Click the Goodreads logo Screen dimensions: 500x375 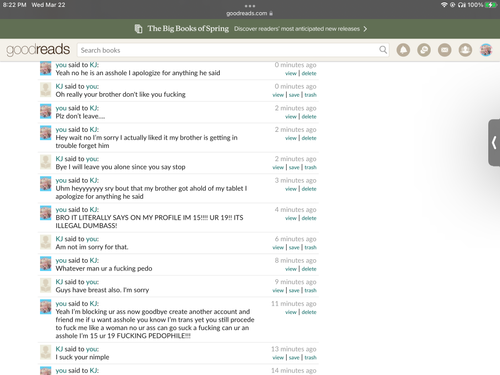pos(38,50)
